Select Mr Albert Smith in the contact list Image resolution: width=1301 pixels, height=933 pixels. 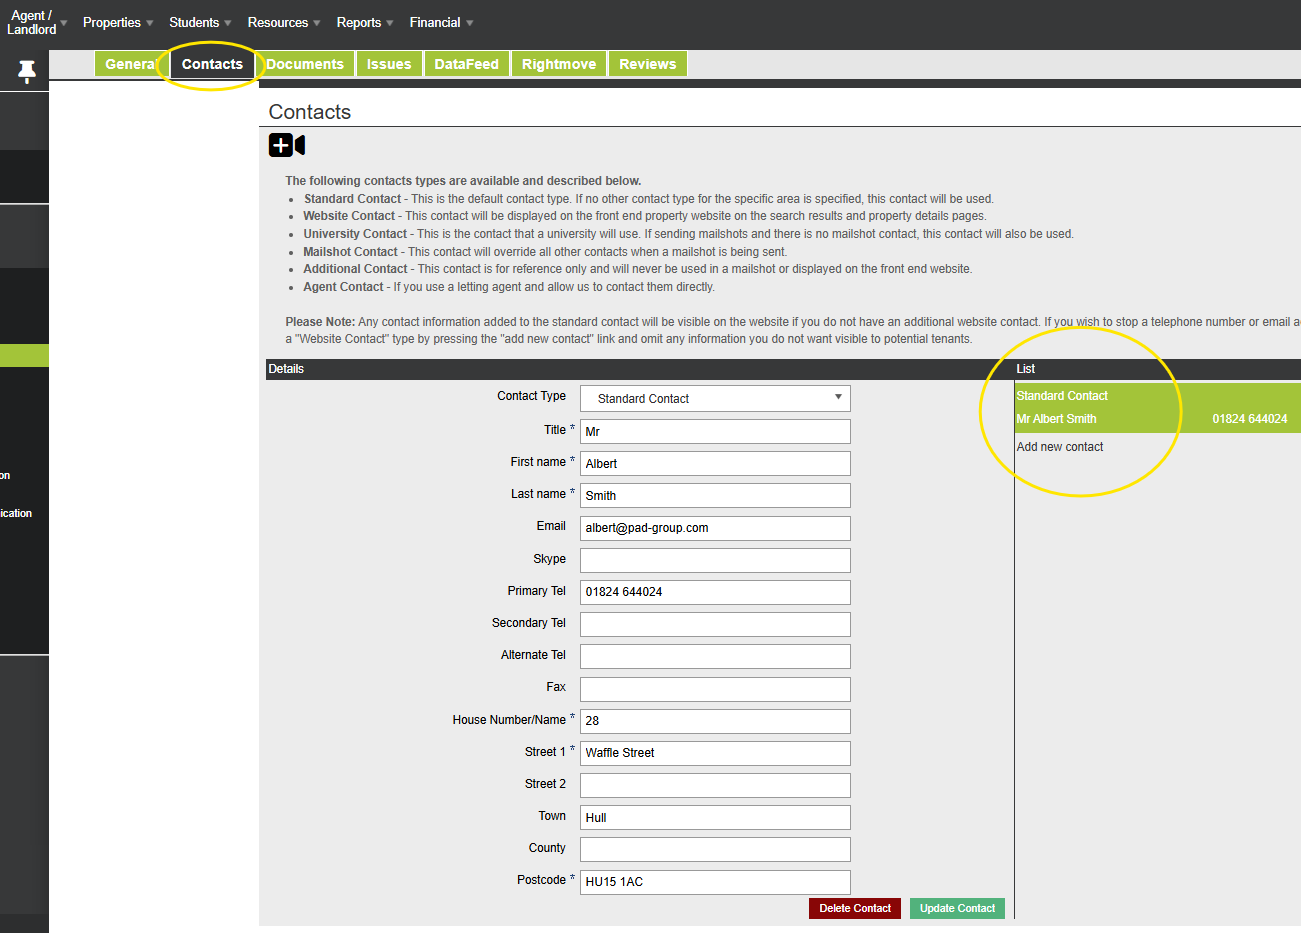click(x=1057, y=419)
